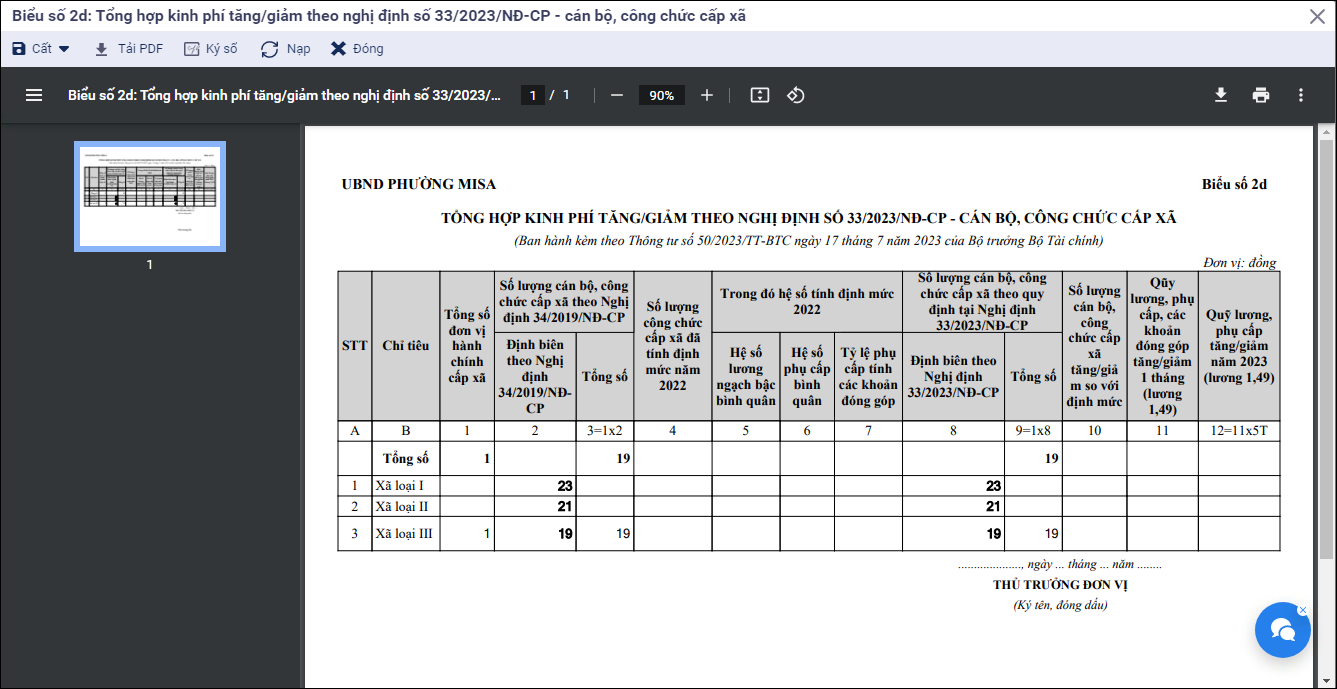Click the vertical scrollbar of the document
The height and width of the screenshot is (689, 1337).
(1326, 350)
